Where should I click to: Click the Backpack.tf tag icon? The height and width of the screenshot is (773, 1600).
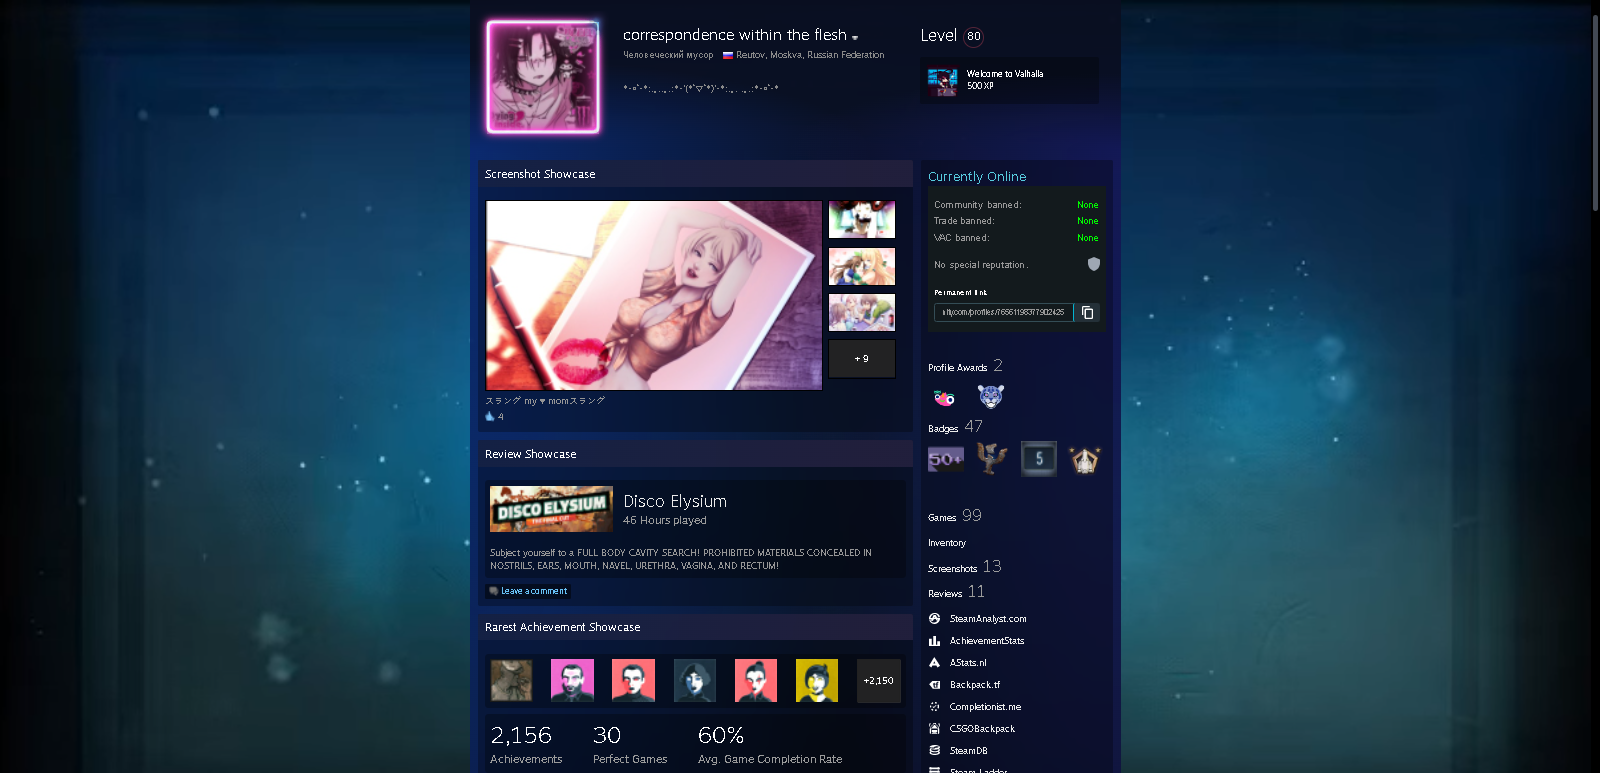tap(934, 685)
